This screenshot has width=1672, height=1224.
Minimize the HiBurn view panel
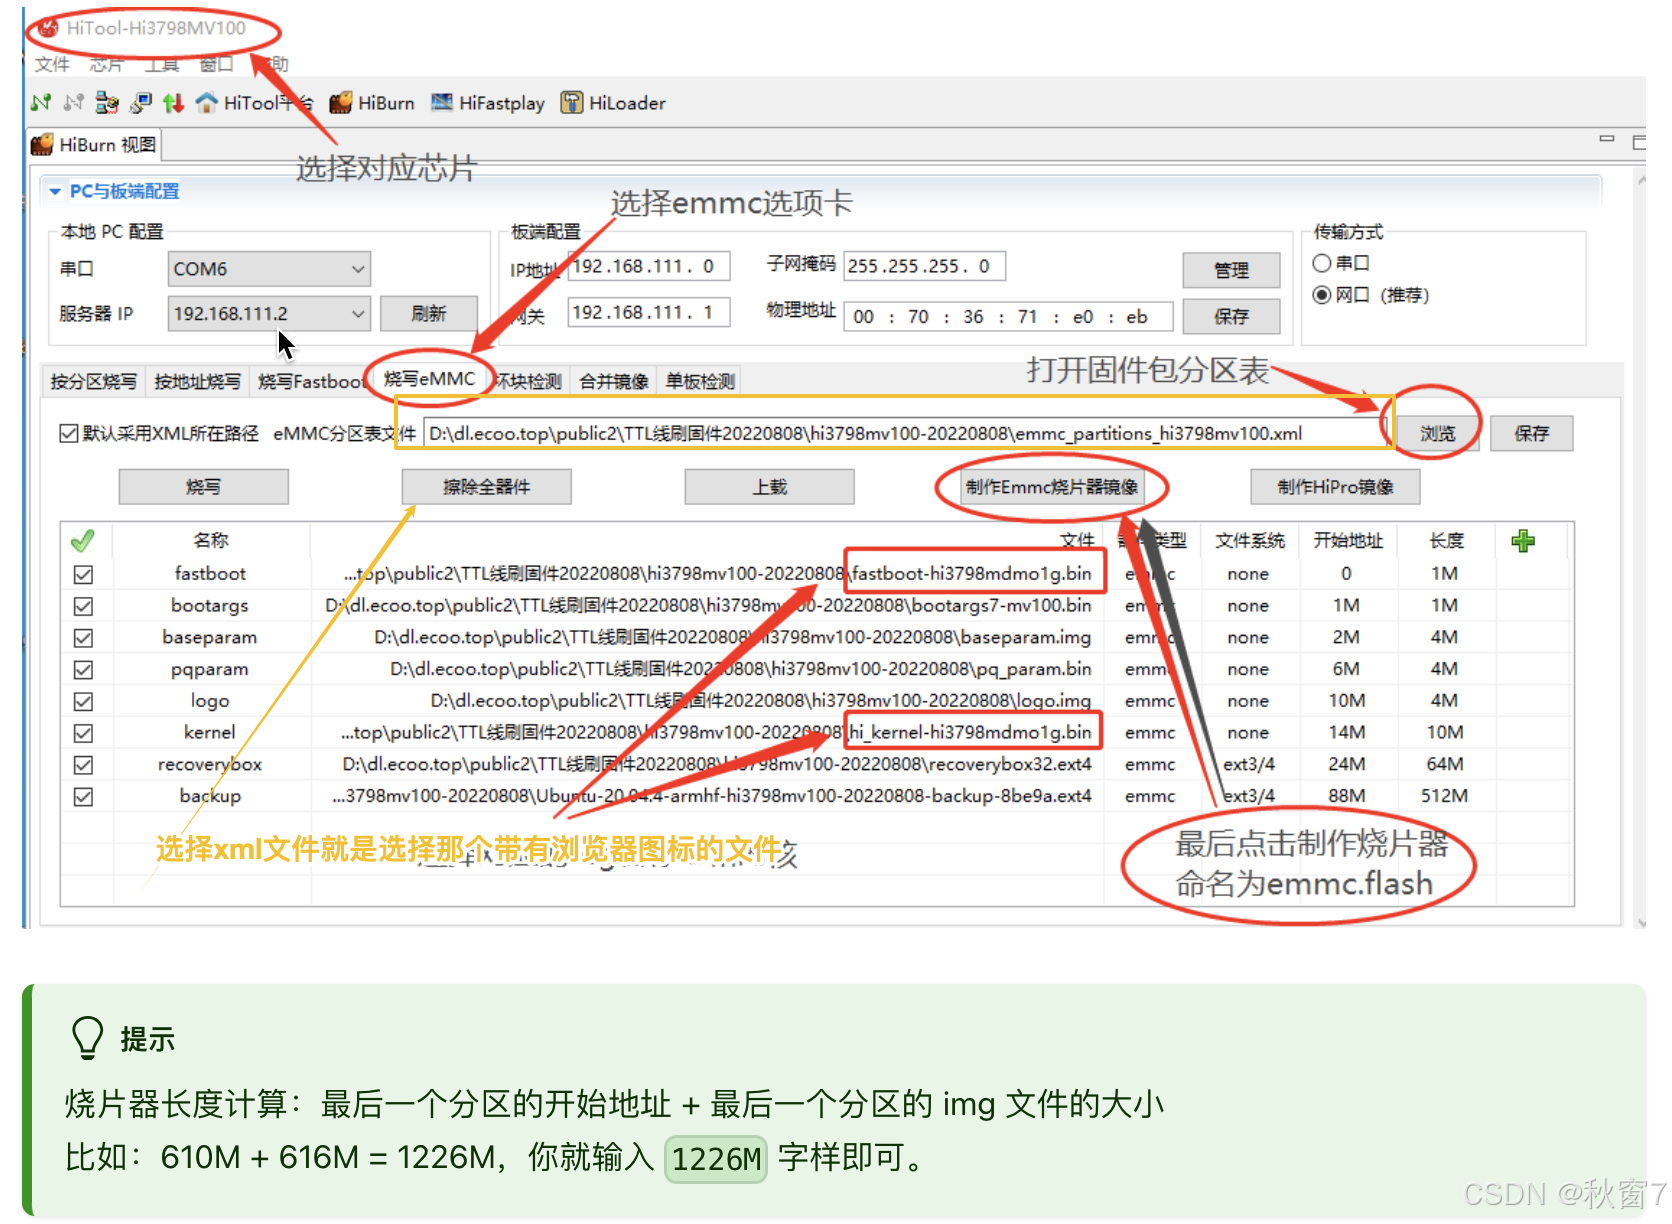1607,139
